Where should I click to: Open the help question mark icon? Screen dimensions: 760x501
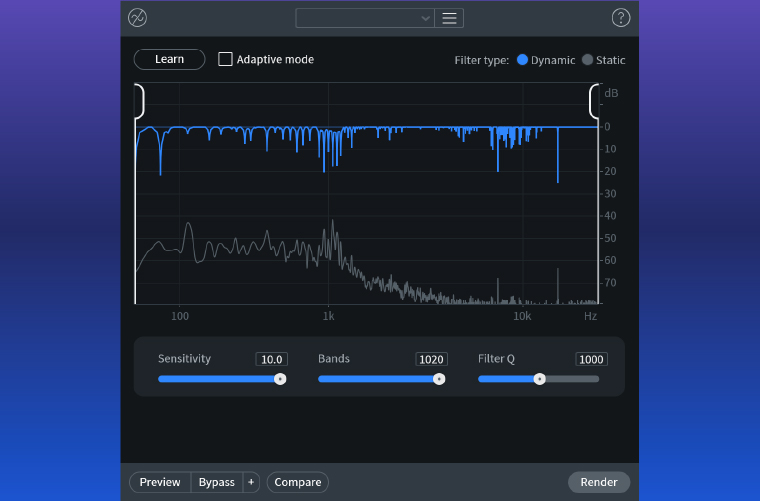click(x=620, y=18)
